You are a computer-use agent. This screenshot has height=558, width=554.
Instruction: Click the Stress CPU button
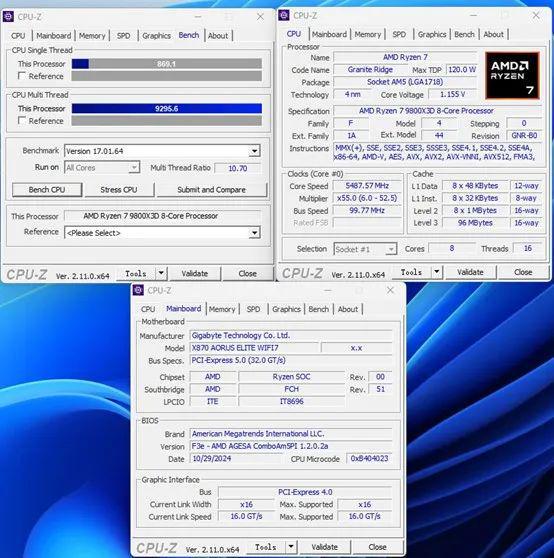(x=119, y=190)
